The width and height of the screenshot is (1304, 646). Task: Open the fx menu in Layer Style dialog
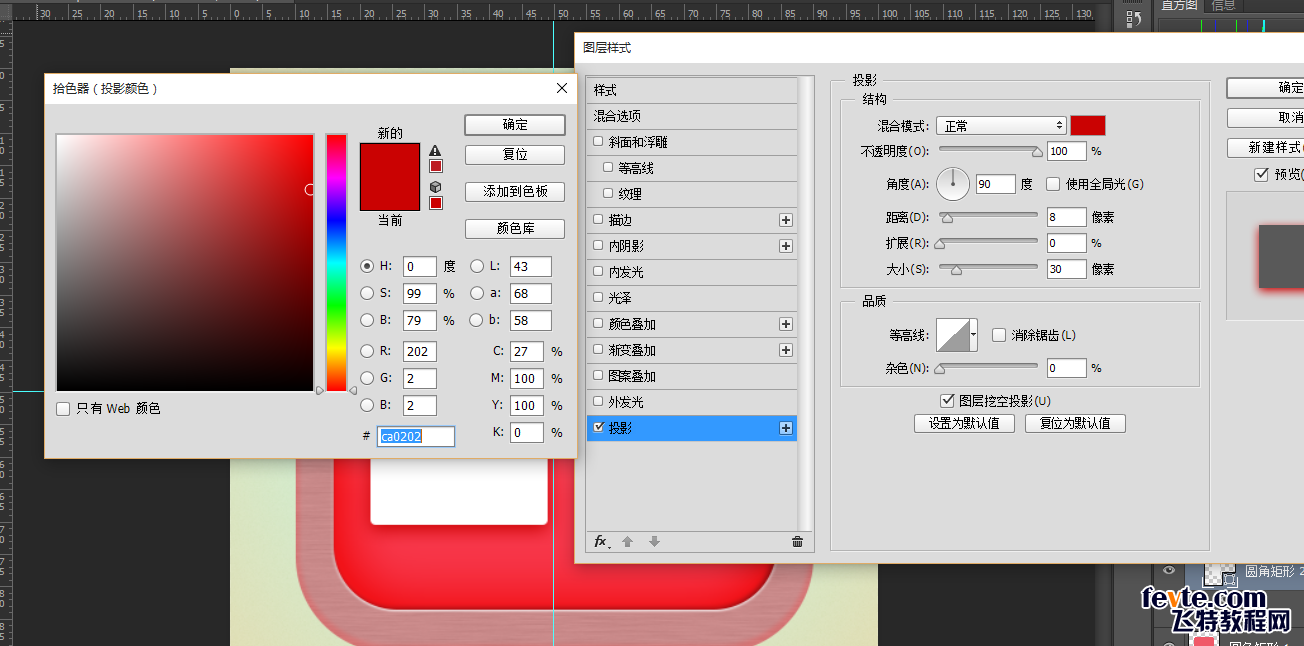tap(601, 541)
